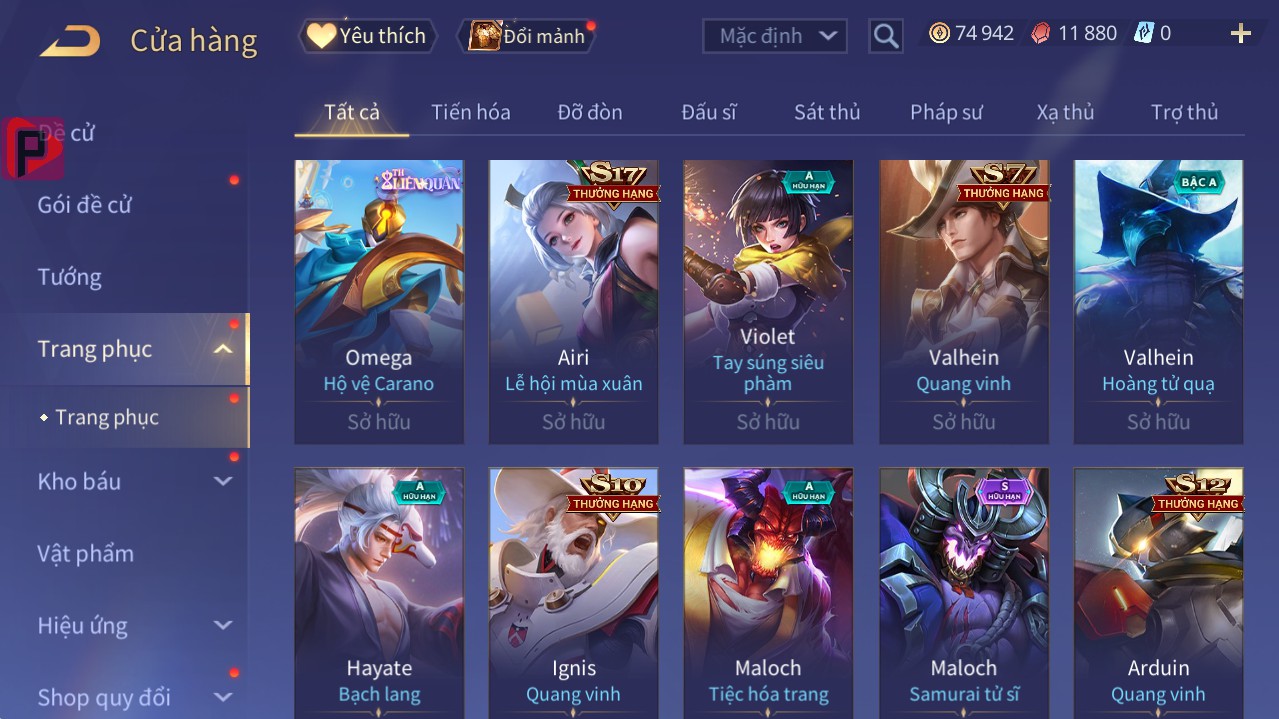Image resolution: width=1279 pixels, height=719 pixels.
Task: Open the search magnifier icon
Action: click(x=886, y=37)
